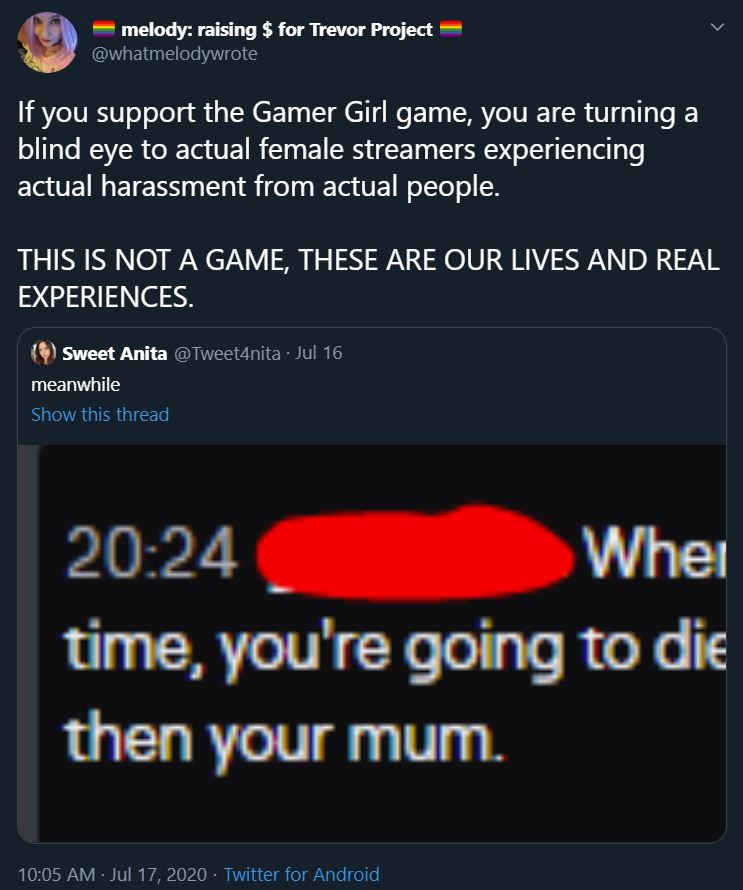Click Sweet Anita's small avatar
Viewport: 743px width, 890px height.
coord(43,353)
